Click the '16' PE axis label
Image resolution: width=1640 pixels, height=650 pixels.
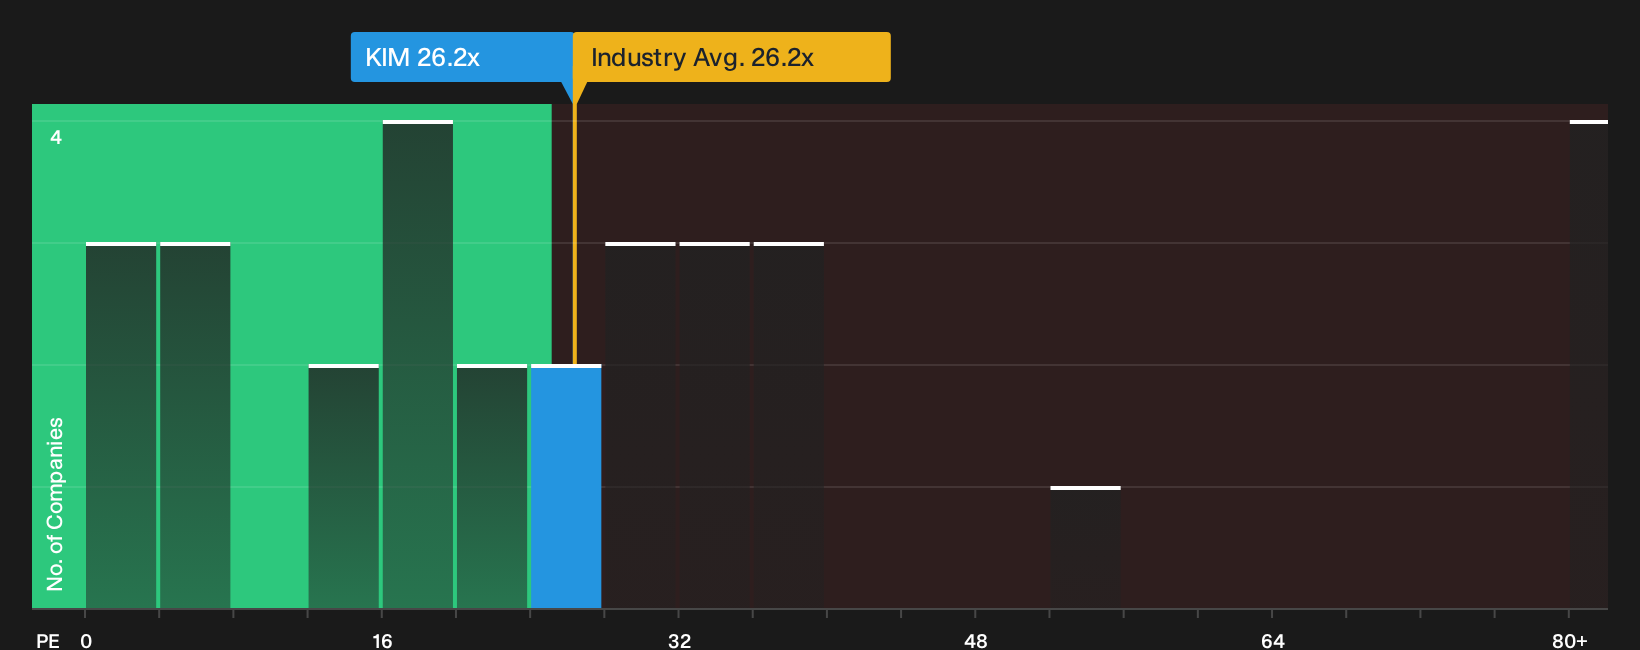(x=382, y=640)
